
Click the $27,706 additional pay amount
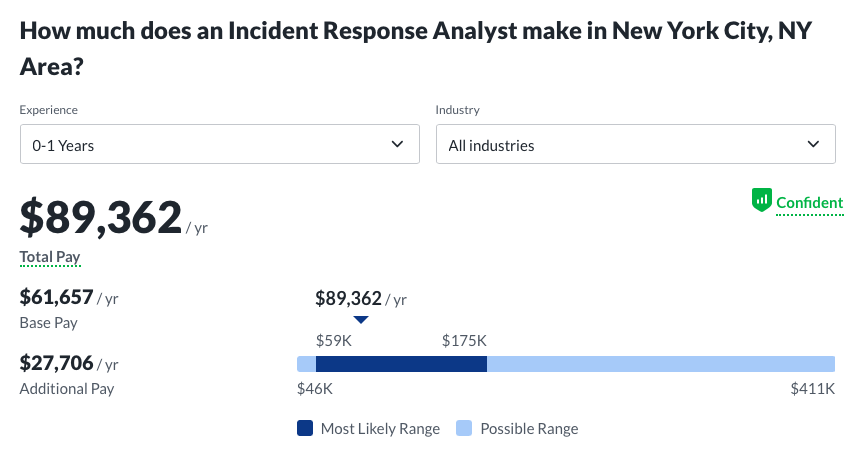point(57,363)
